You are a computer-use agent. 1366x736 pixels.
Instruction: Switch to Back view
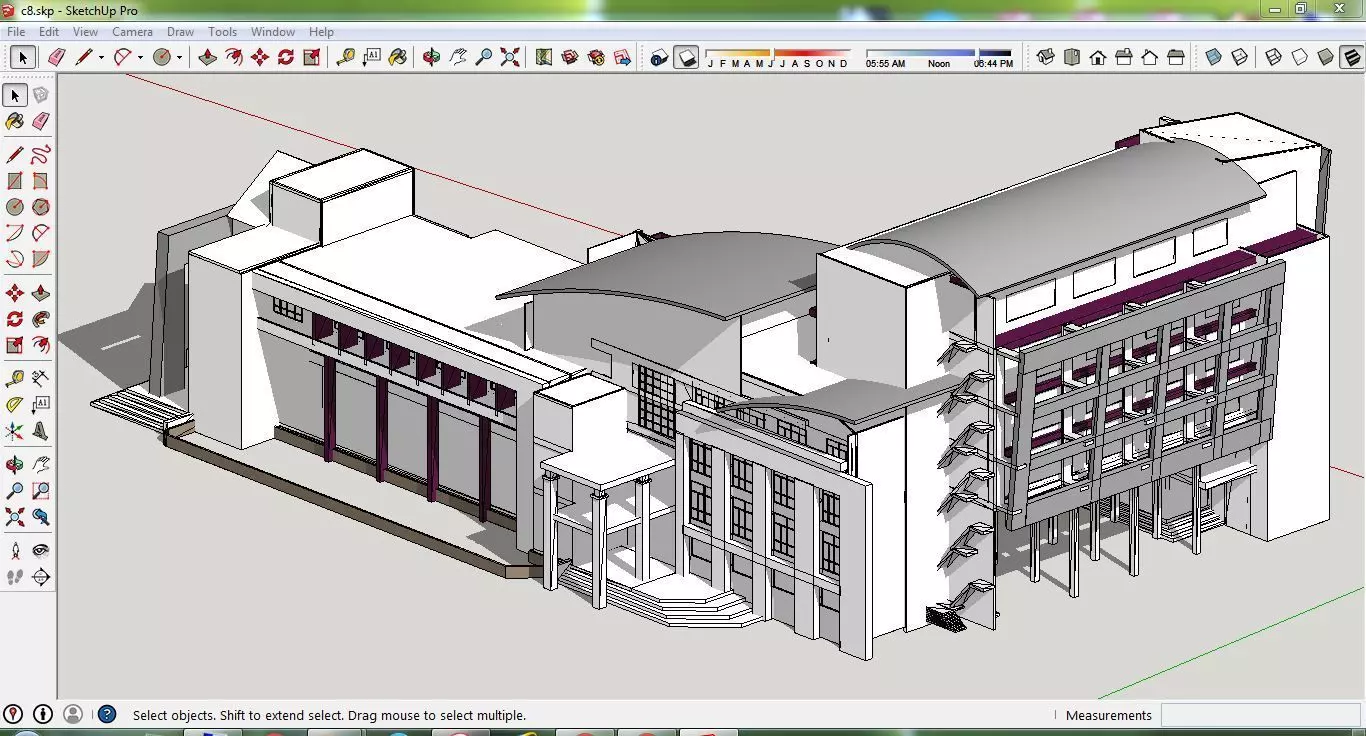[1150, 57]
